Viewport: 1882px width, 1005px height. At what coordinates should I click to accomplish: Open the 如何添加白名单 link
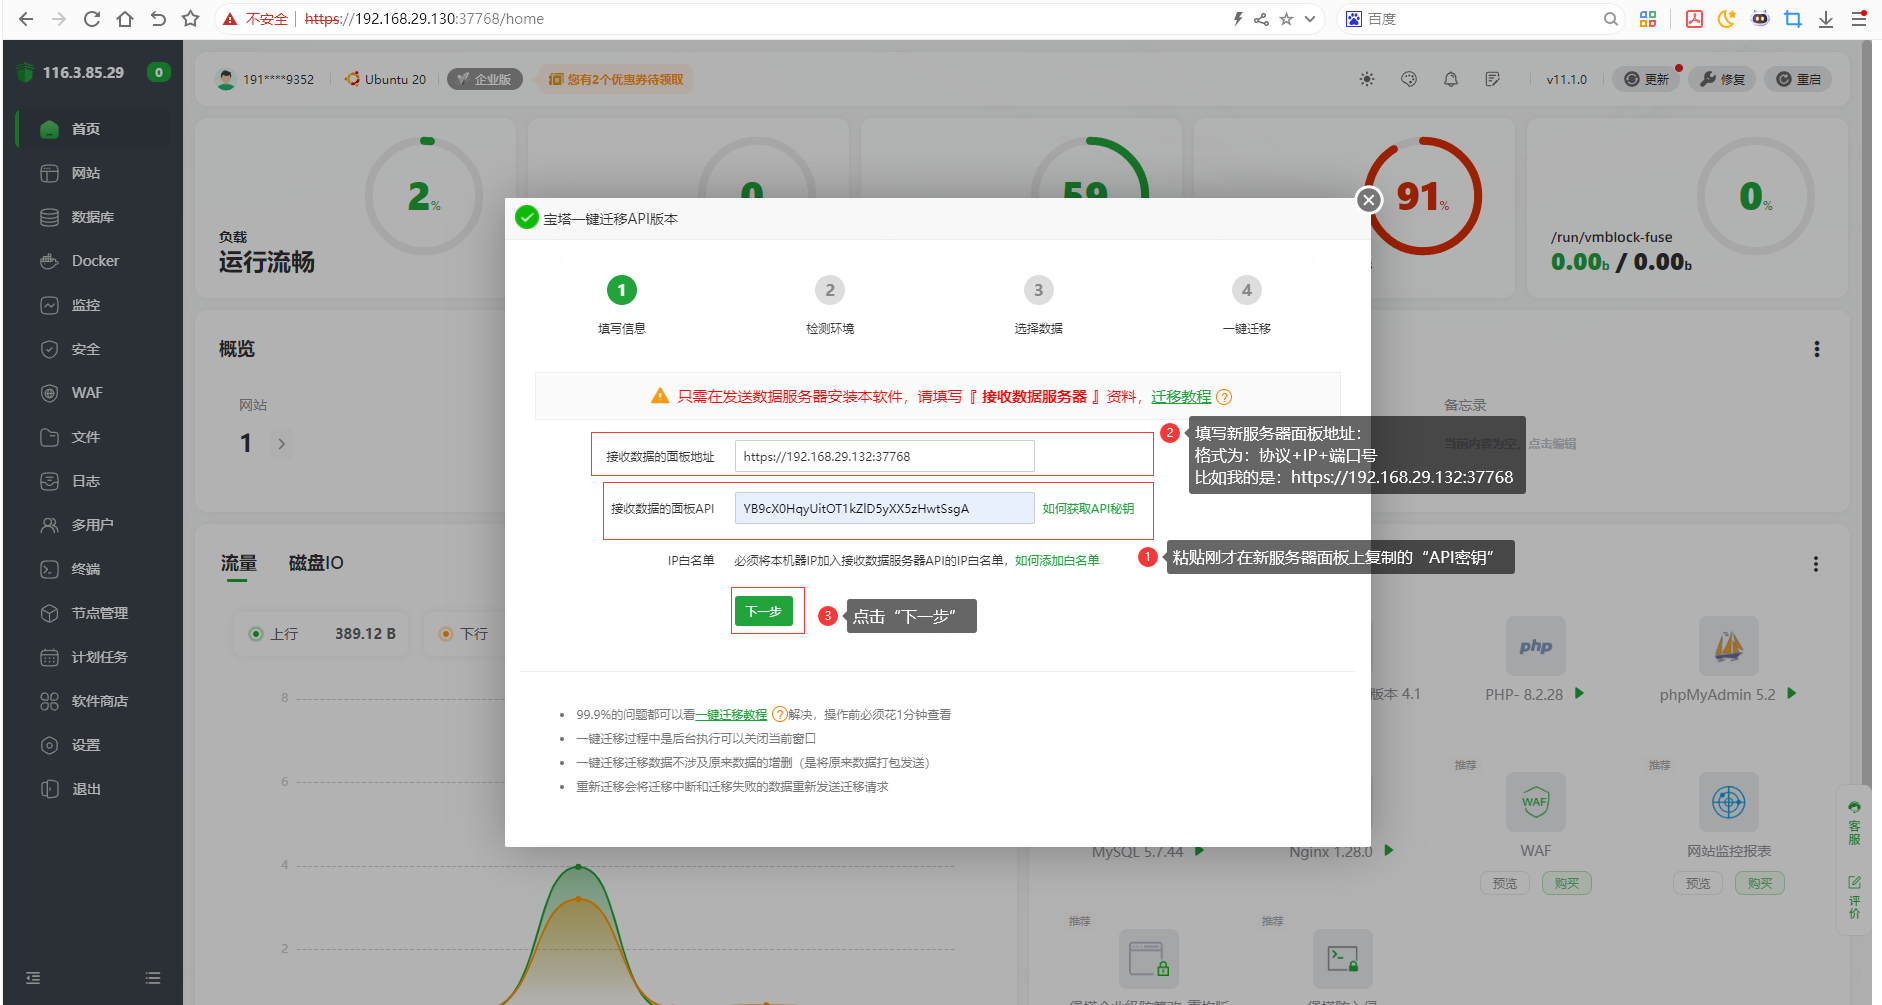coord(1057,560)
